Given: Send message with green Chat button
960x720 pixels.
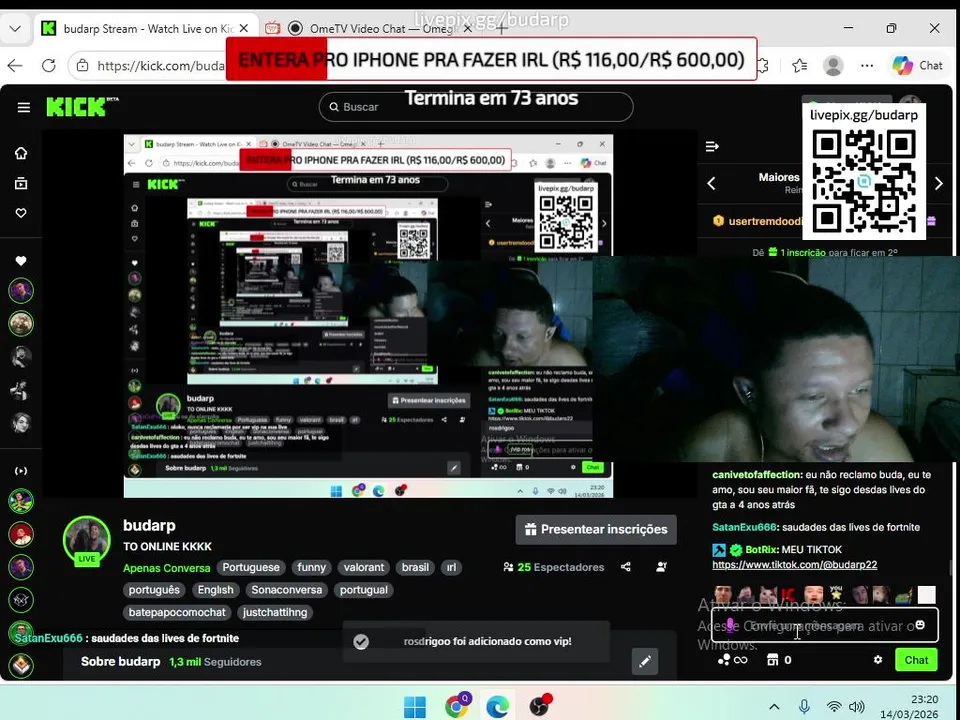Looking at the screenshot, I should pyautogui.click(x=916, y=660).
